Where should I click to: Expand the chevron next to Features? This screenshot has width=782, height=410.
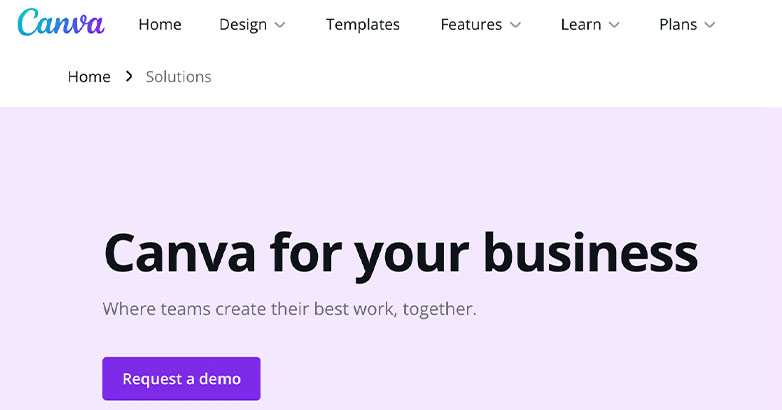point(516,25)
